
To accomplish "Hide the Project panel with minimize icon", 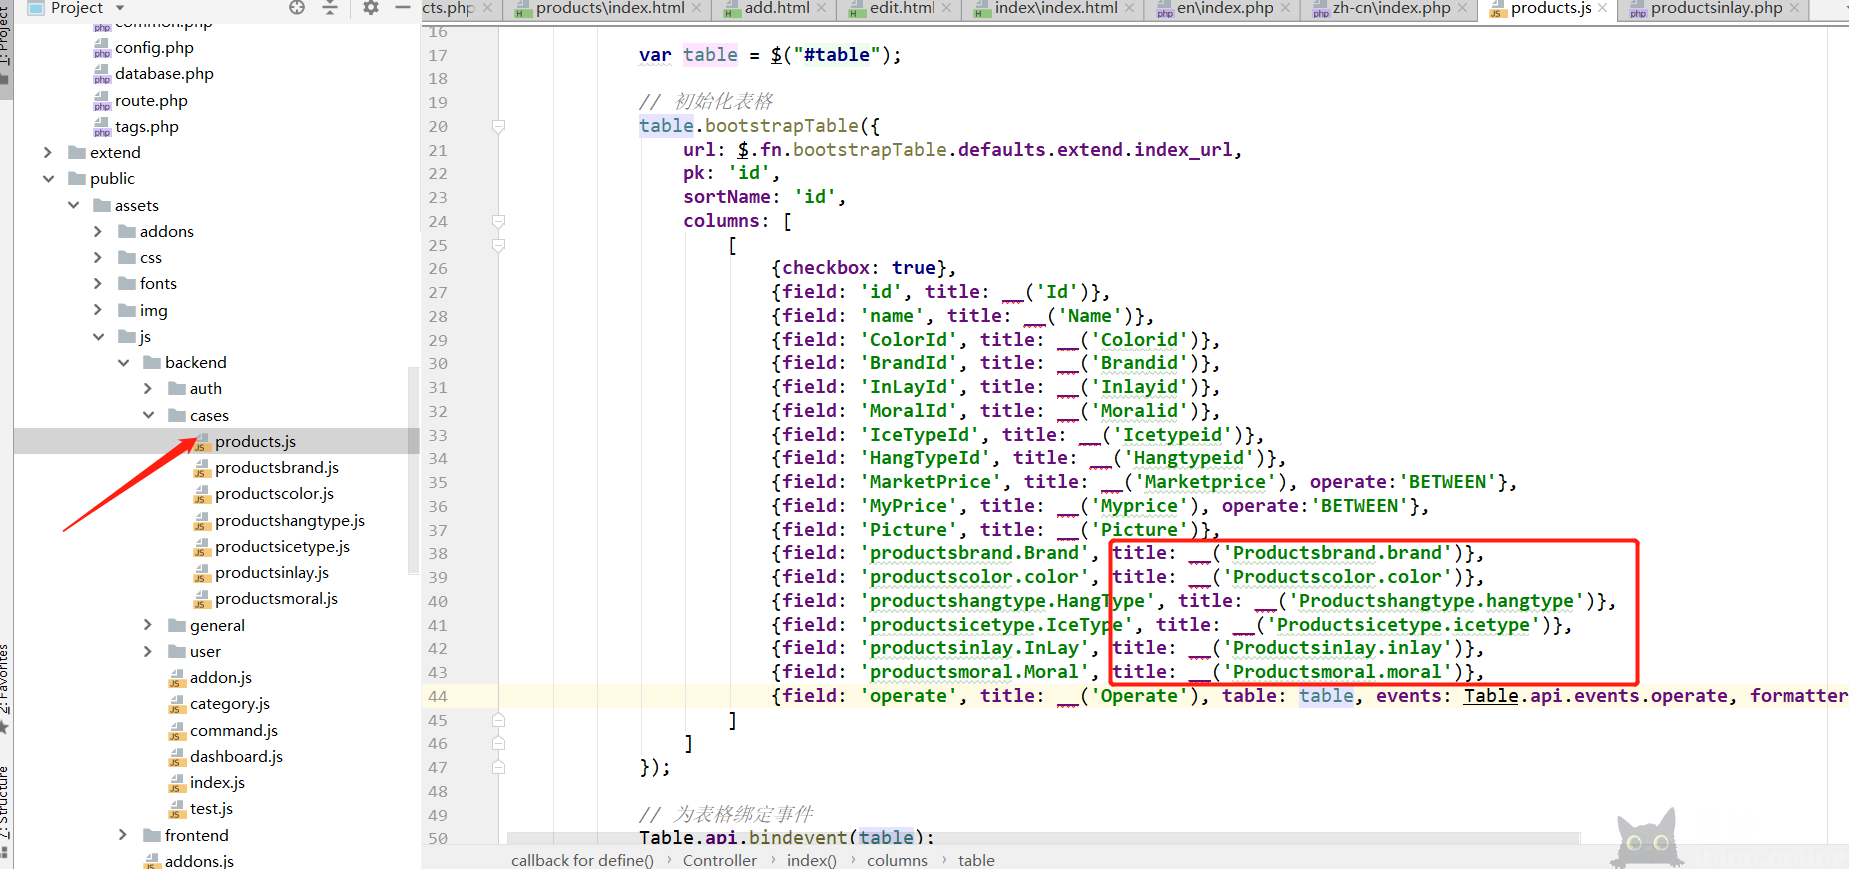I will click(x=403, y=8).
